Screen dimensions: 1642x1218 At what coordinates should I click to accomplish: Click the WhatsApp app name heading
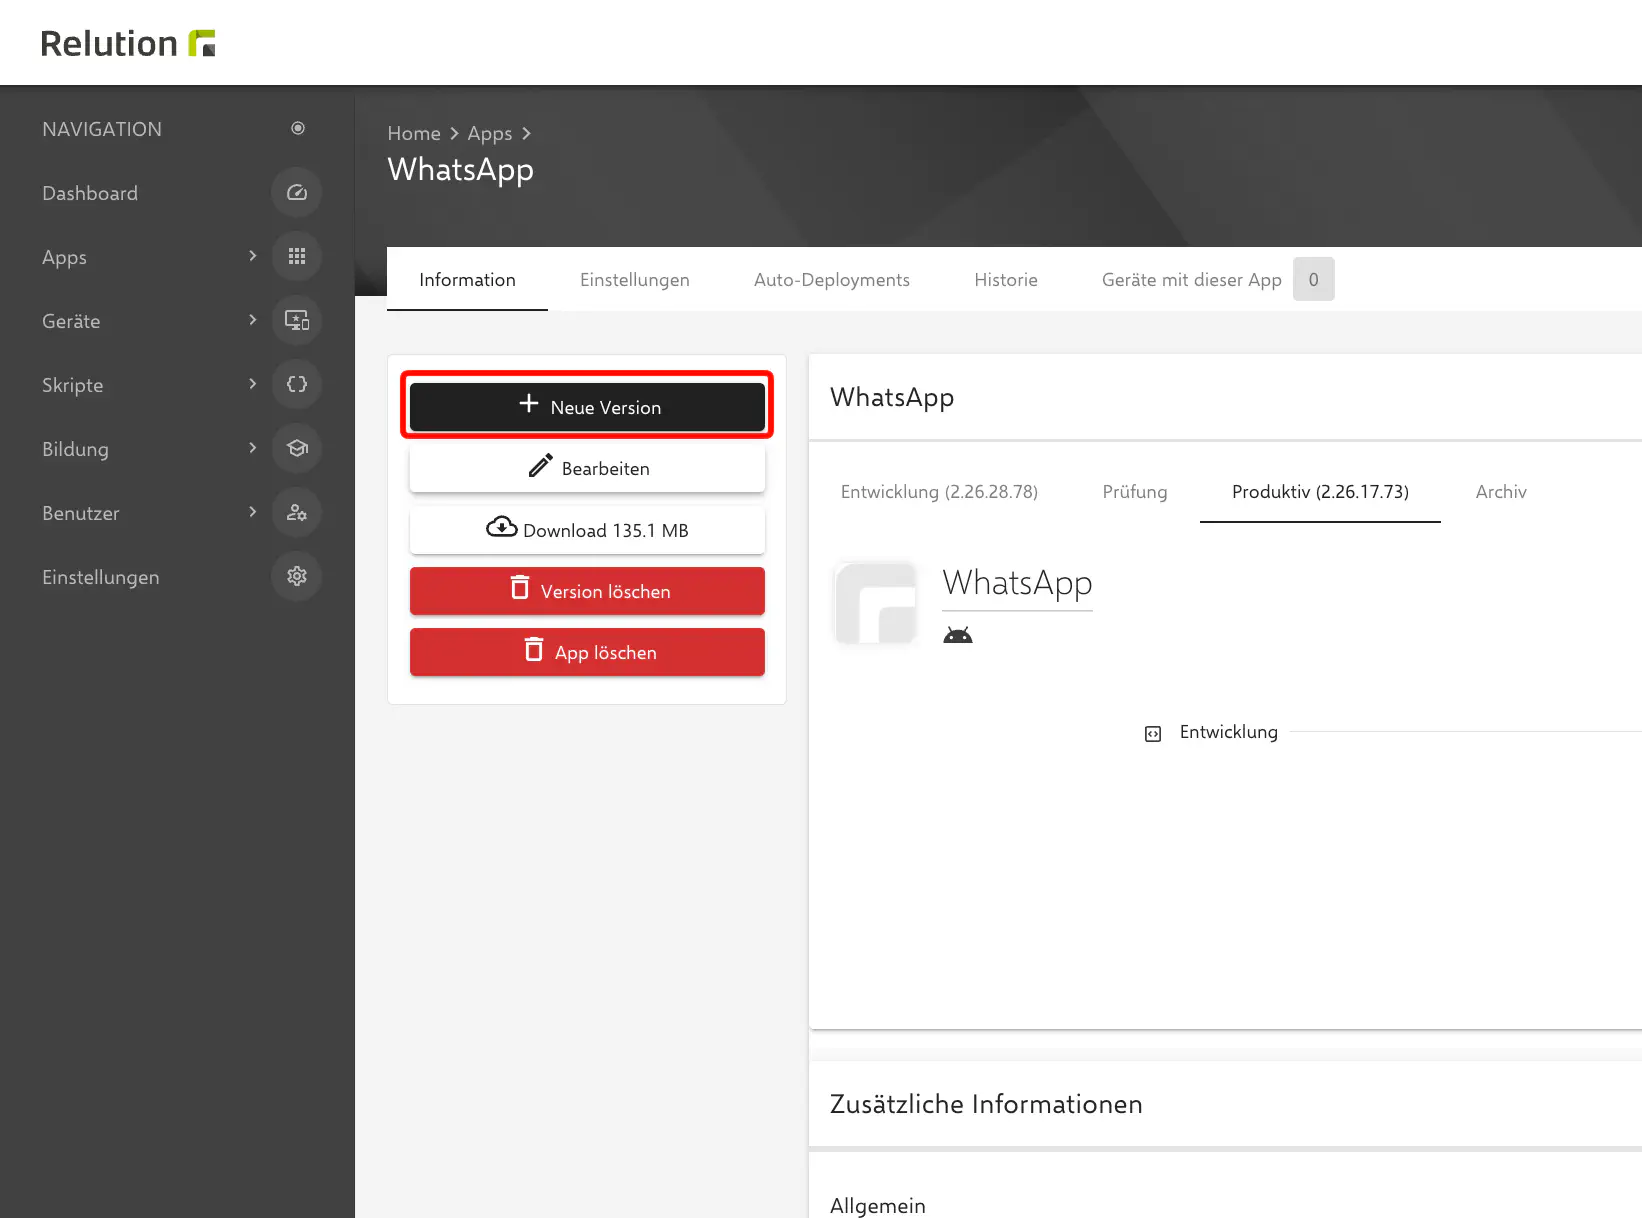click(1017, 582)
